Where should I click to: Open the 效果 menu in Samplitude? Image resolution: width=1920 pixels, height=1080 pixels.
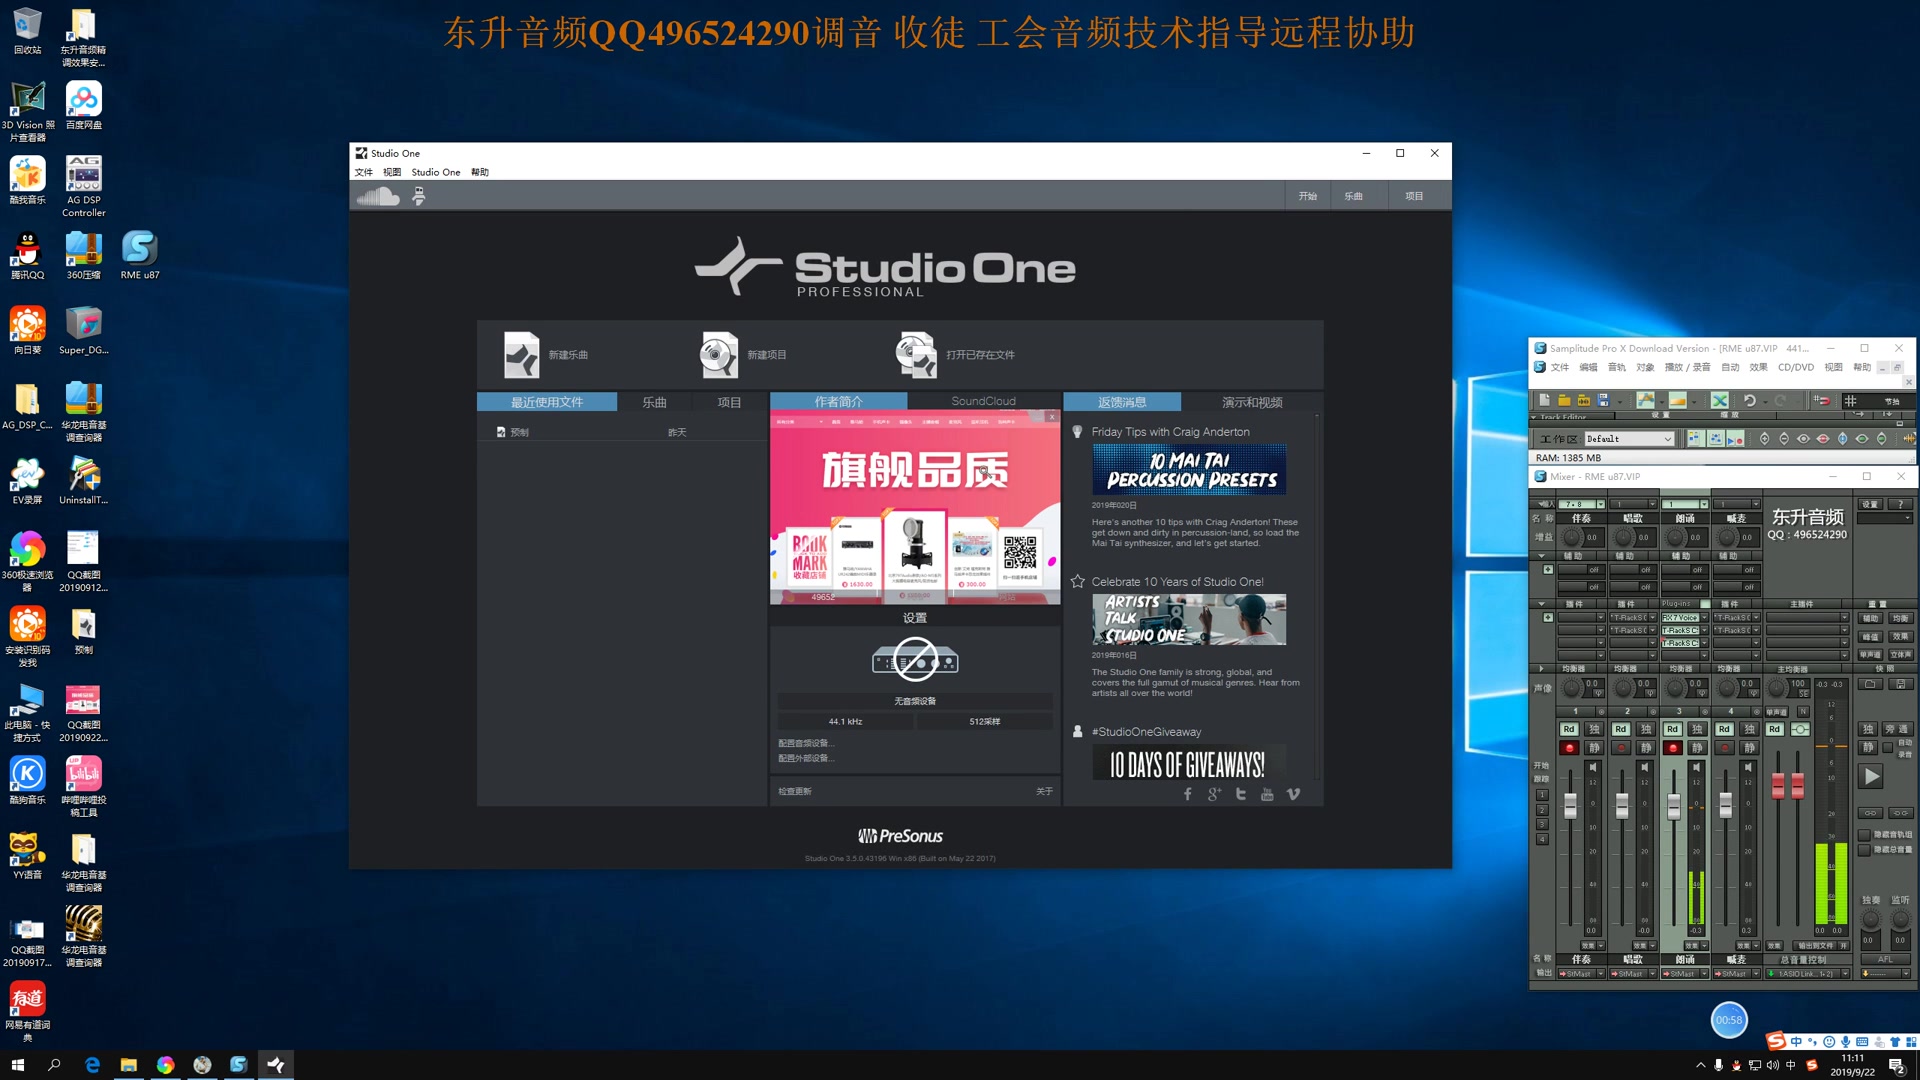(1758, 367)
